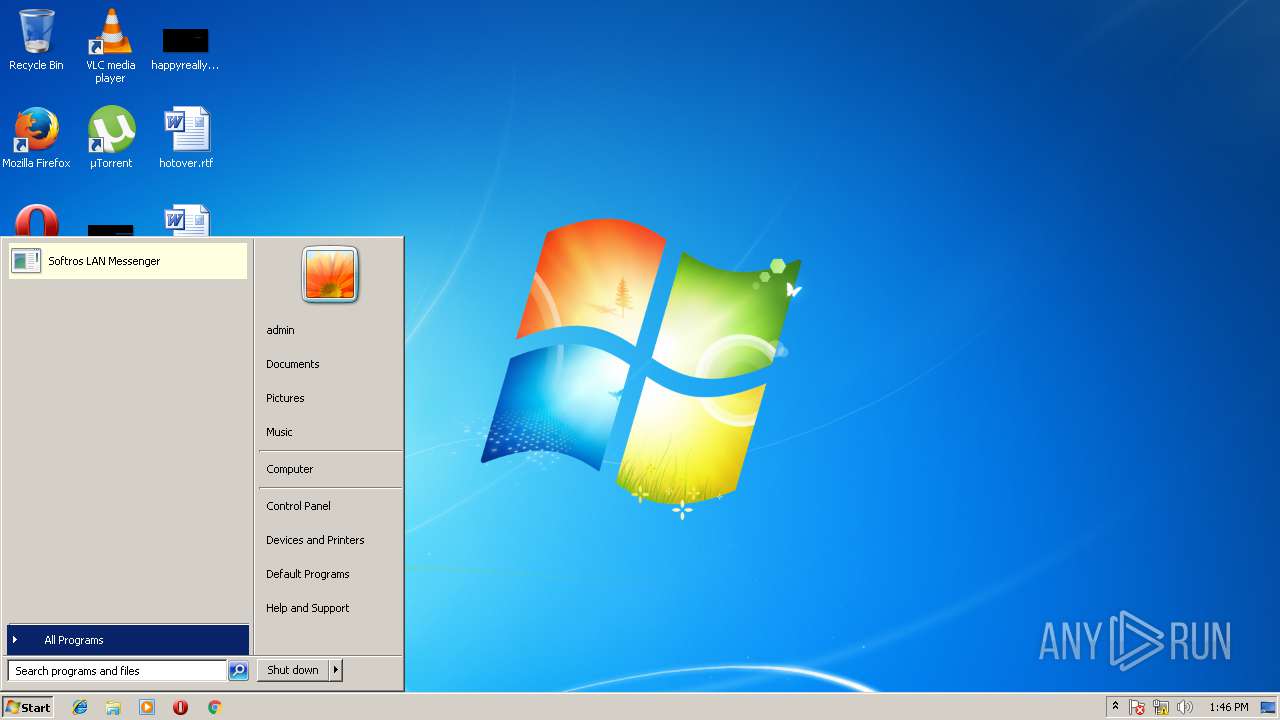This screenshot has width=1280, height=720.
Task: Click the Shut down button
Action: [293, 670]
